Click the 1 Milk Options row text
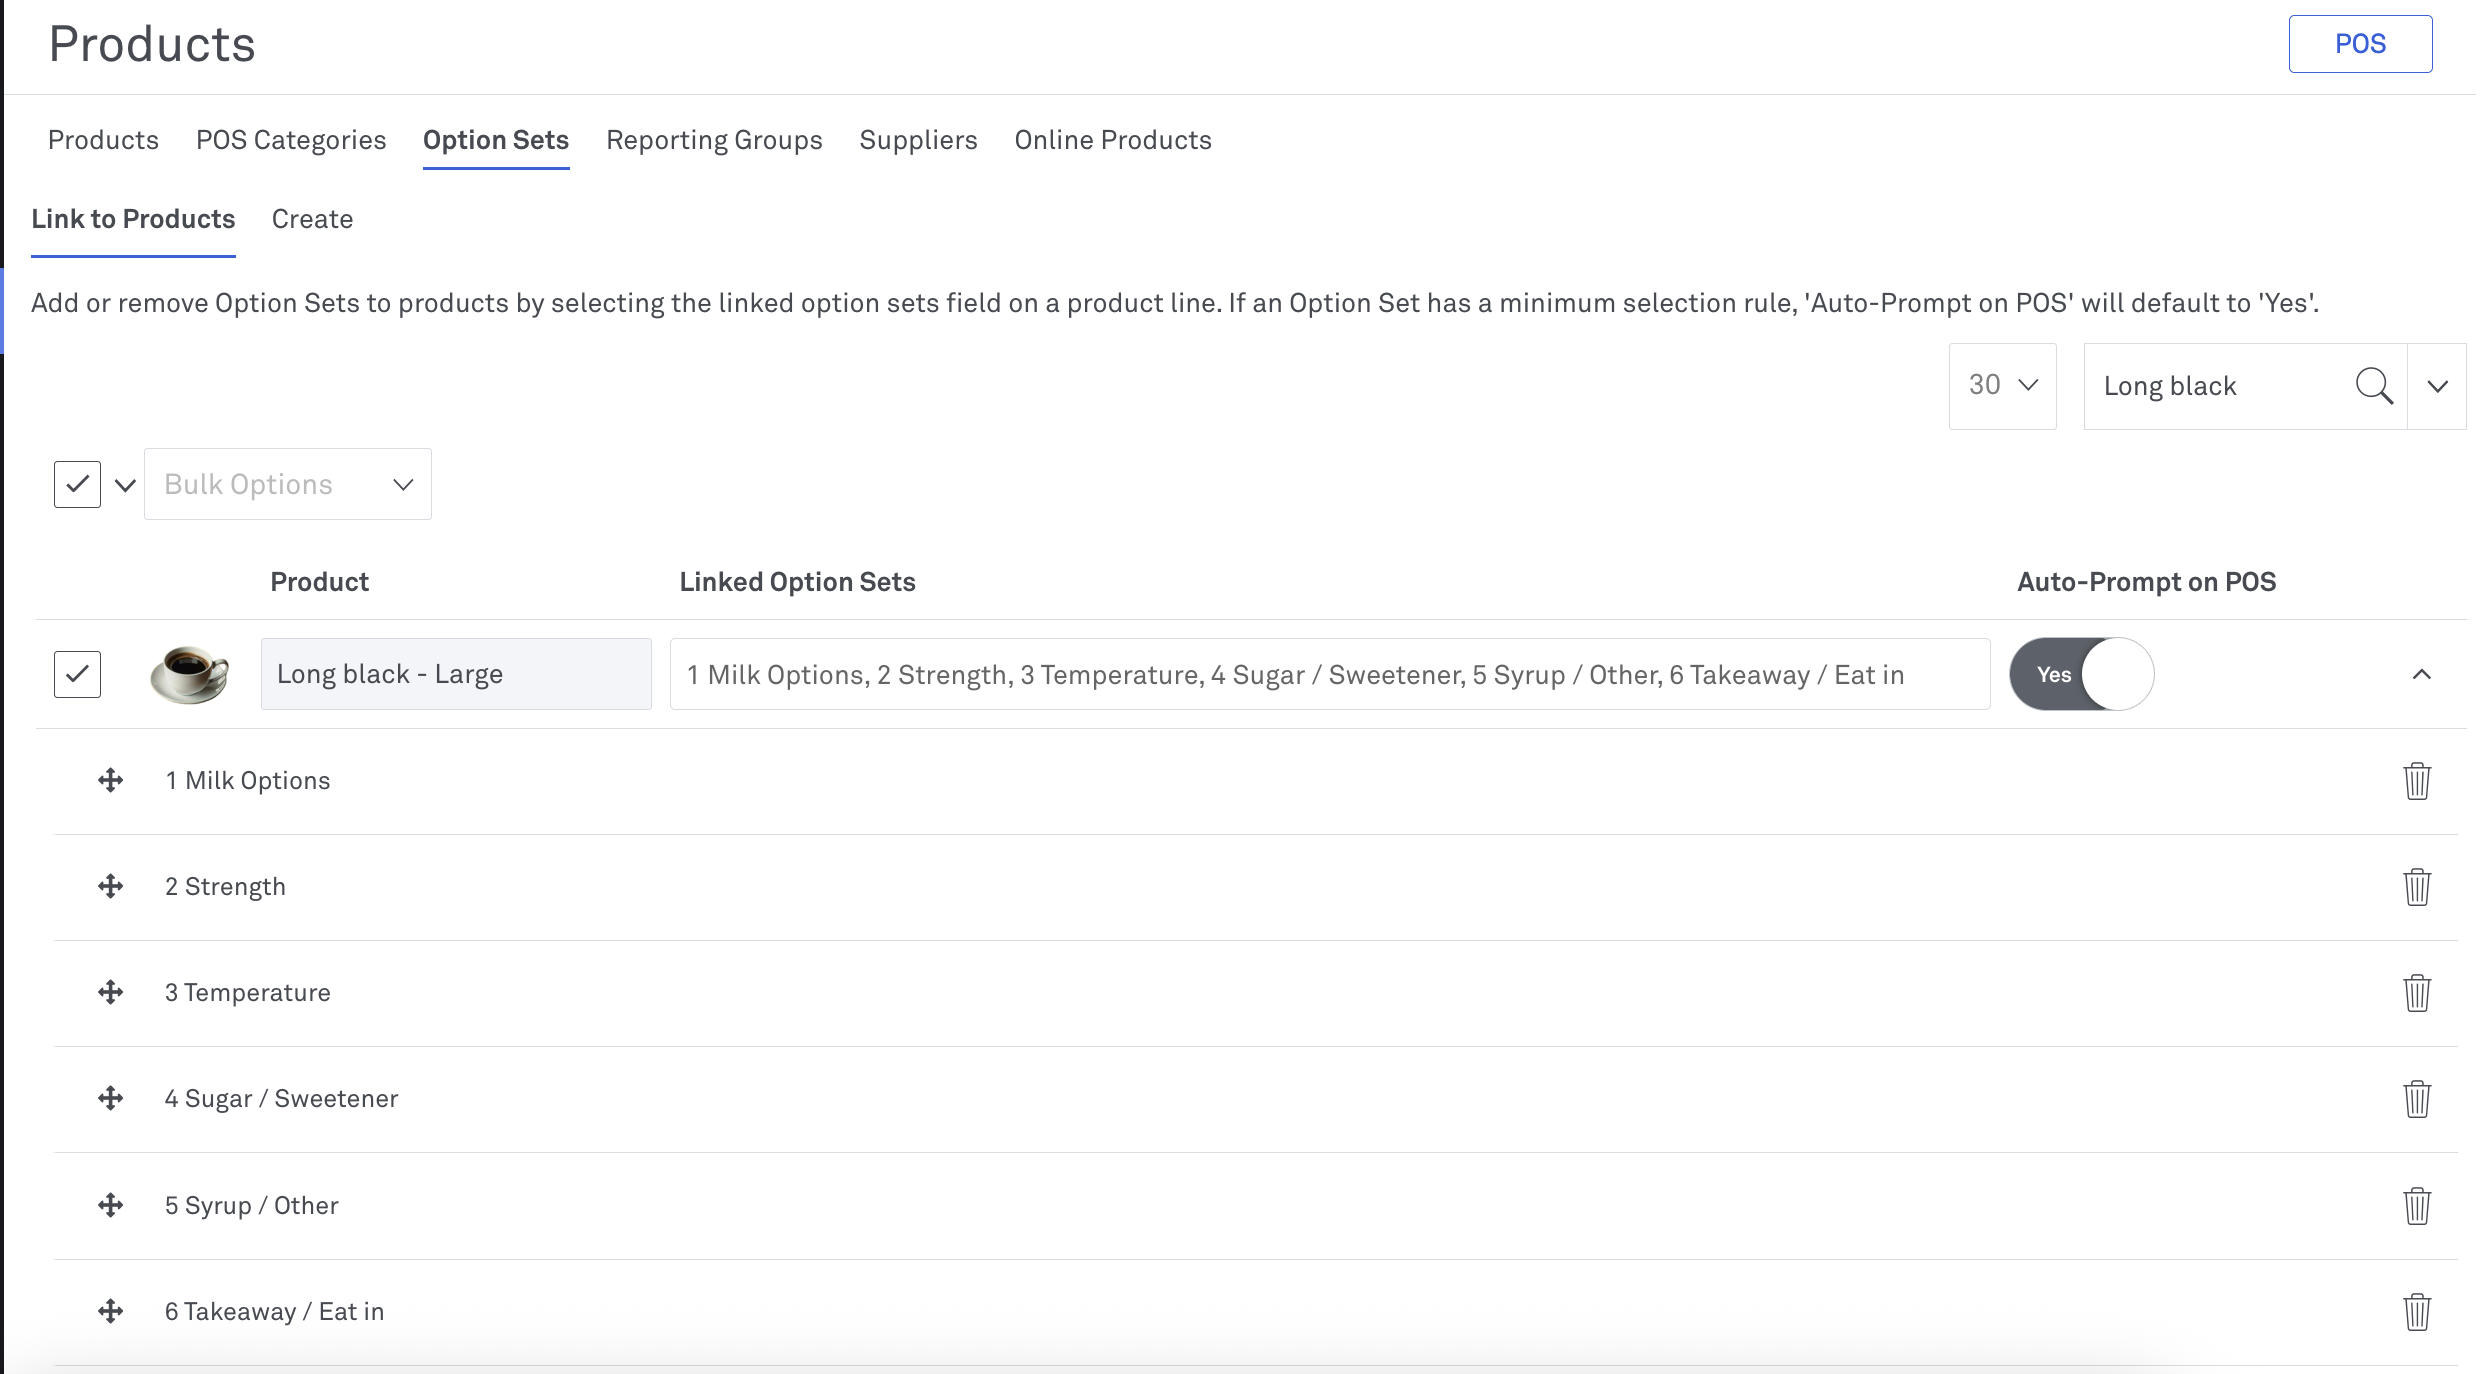The image size is (2486, 1374). 247,781
